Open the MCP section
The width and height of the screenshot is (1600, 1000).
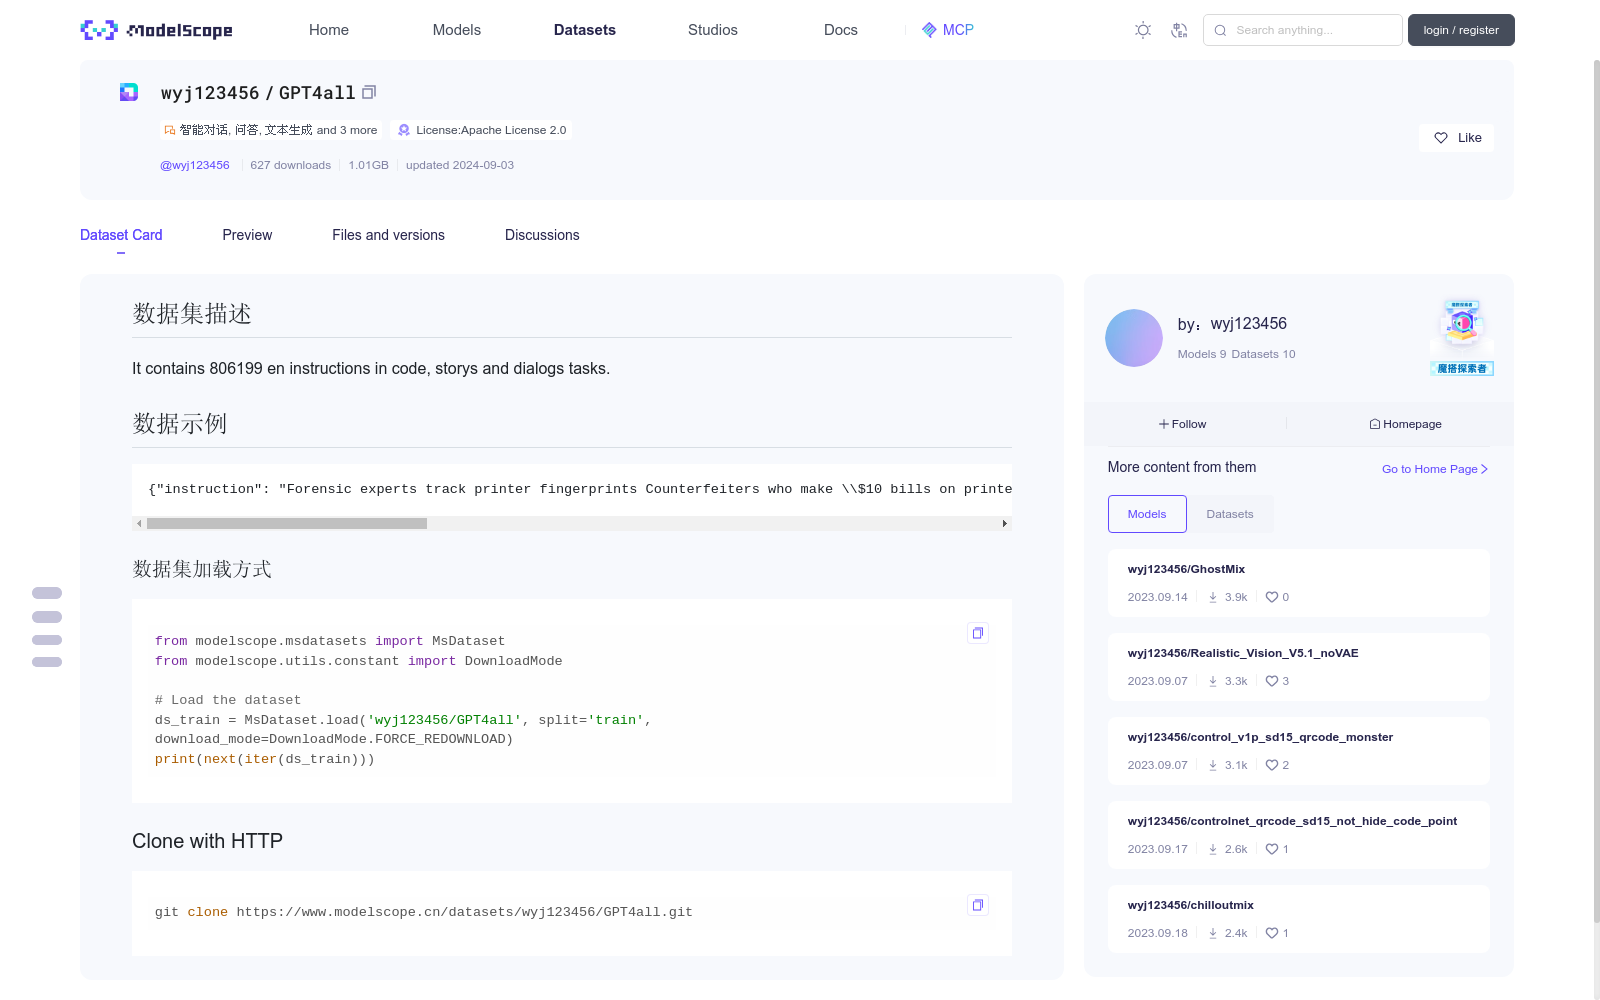coord(947,30)
